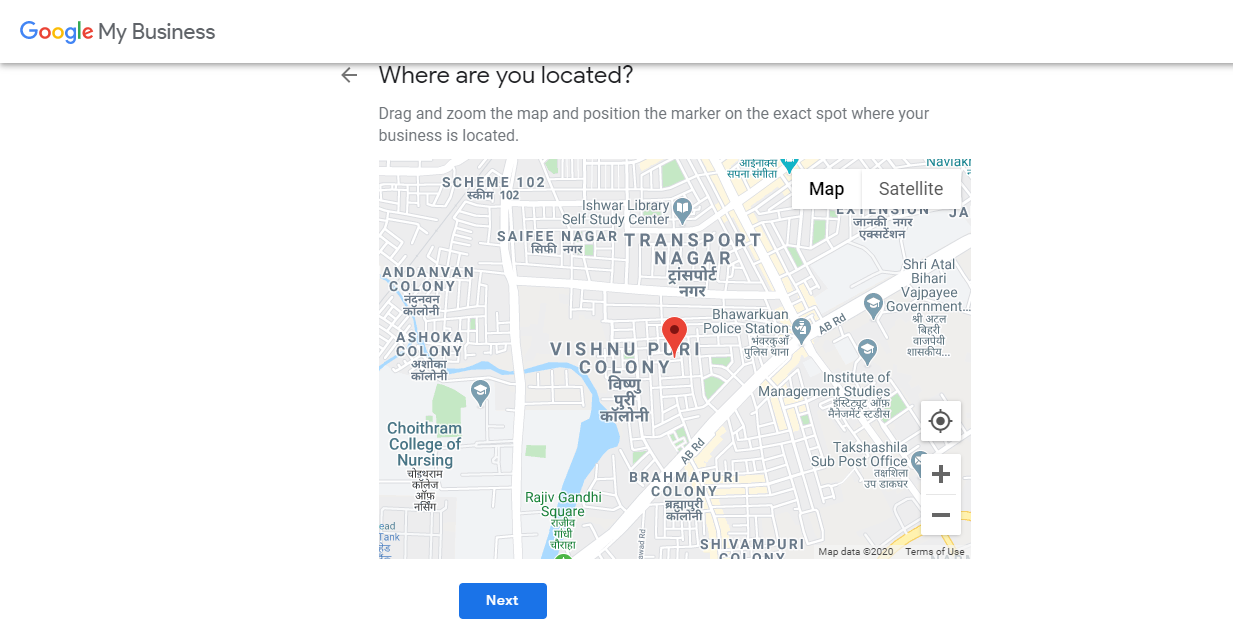Viewport: 1233px width, 623px height.
Task: Open the Terms of Use link
Action: pyautogui.click(x=935, y=552)
